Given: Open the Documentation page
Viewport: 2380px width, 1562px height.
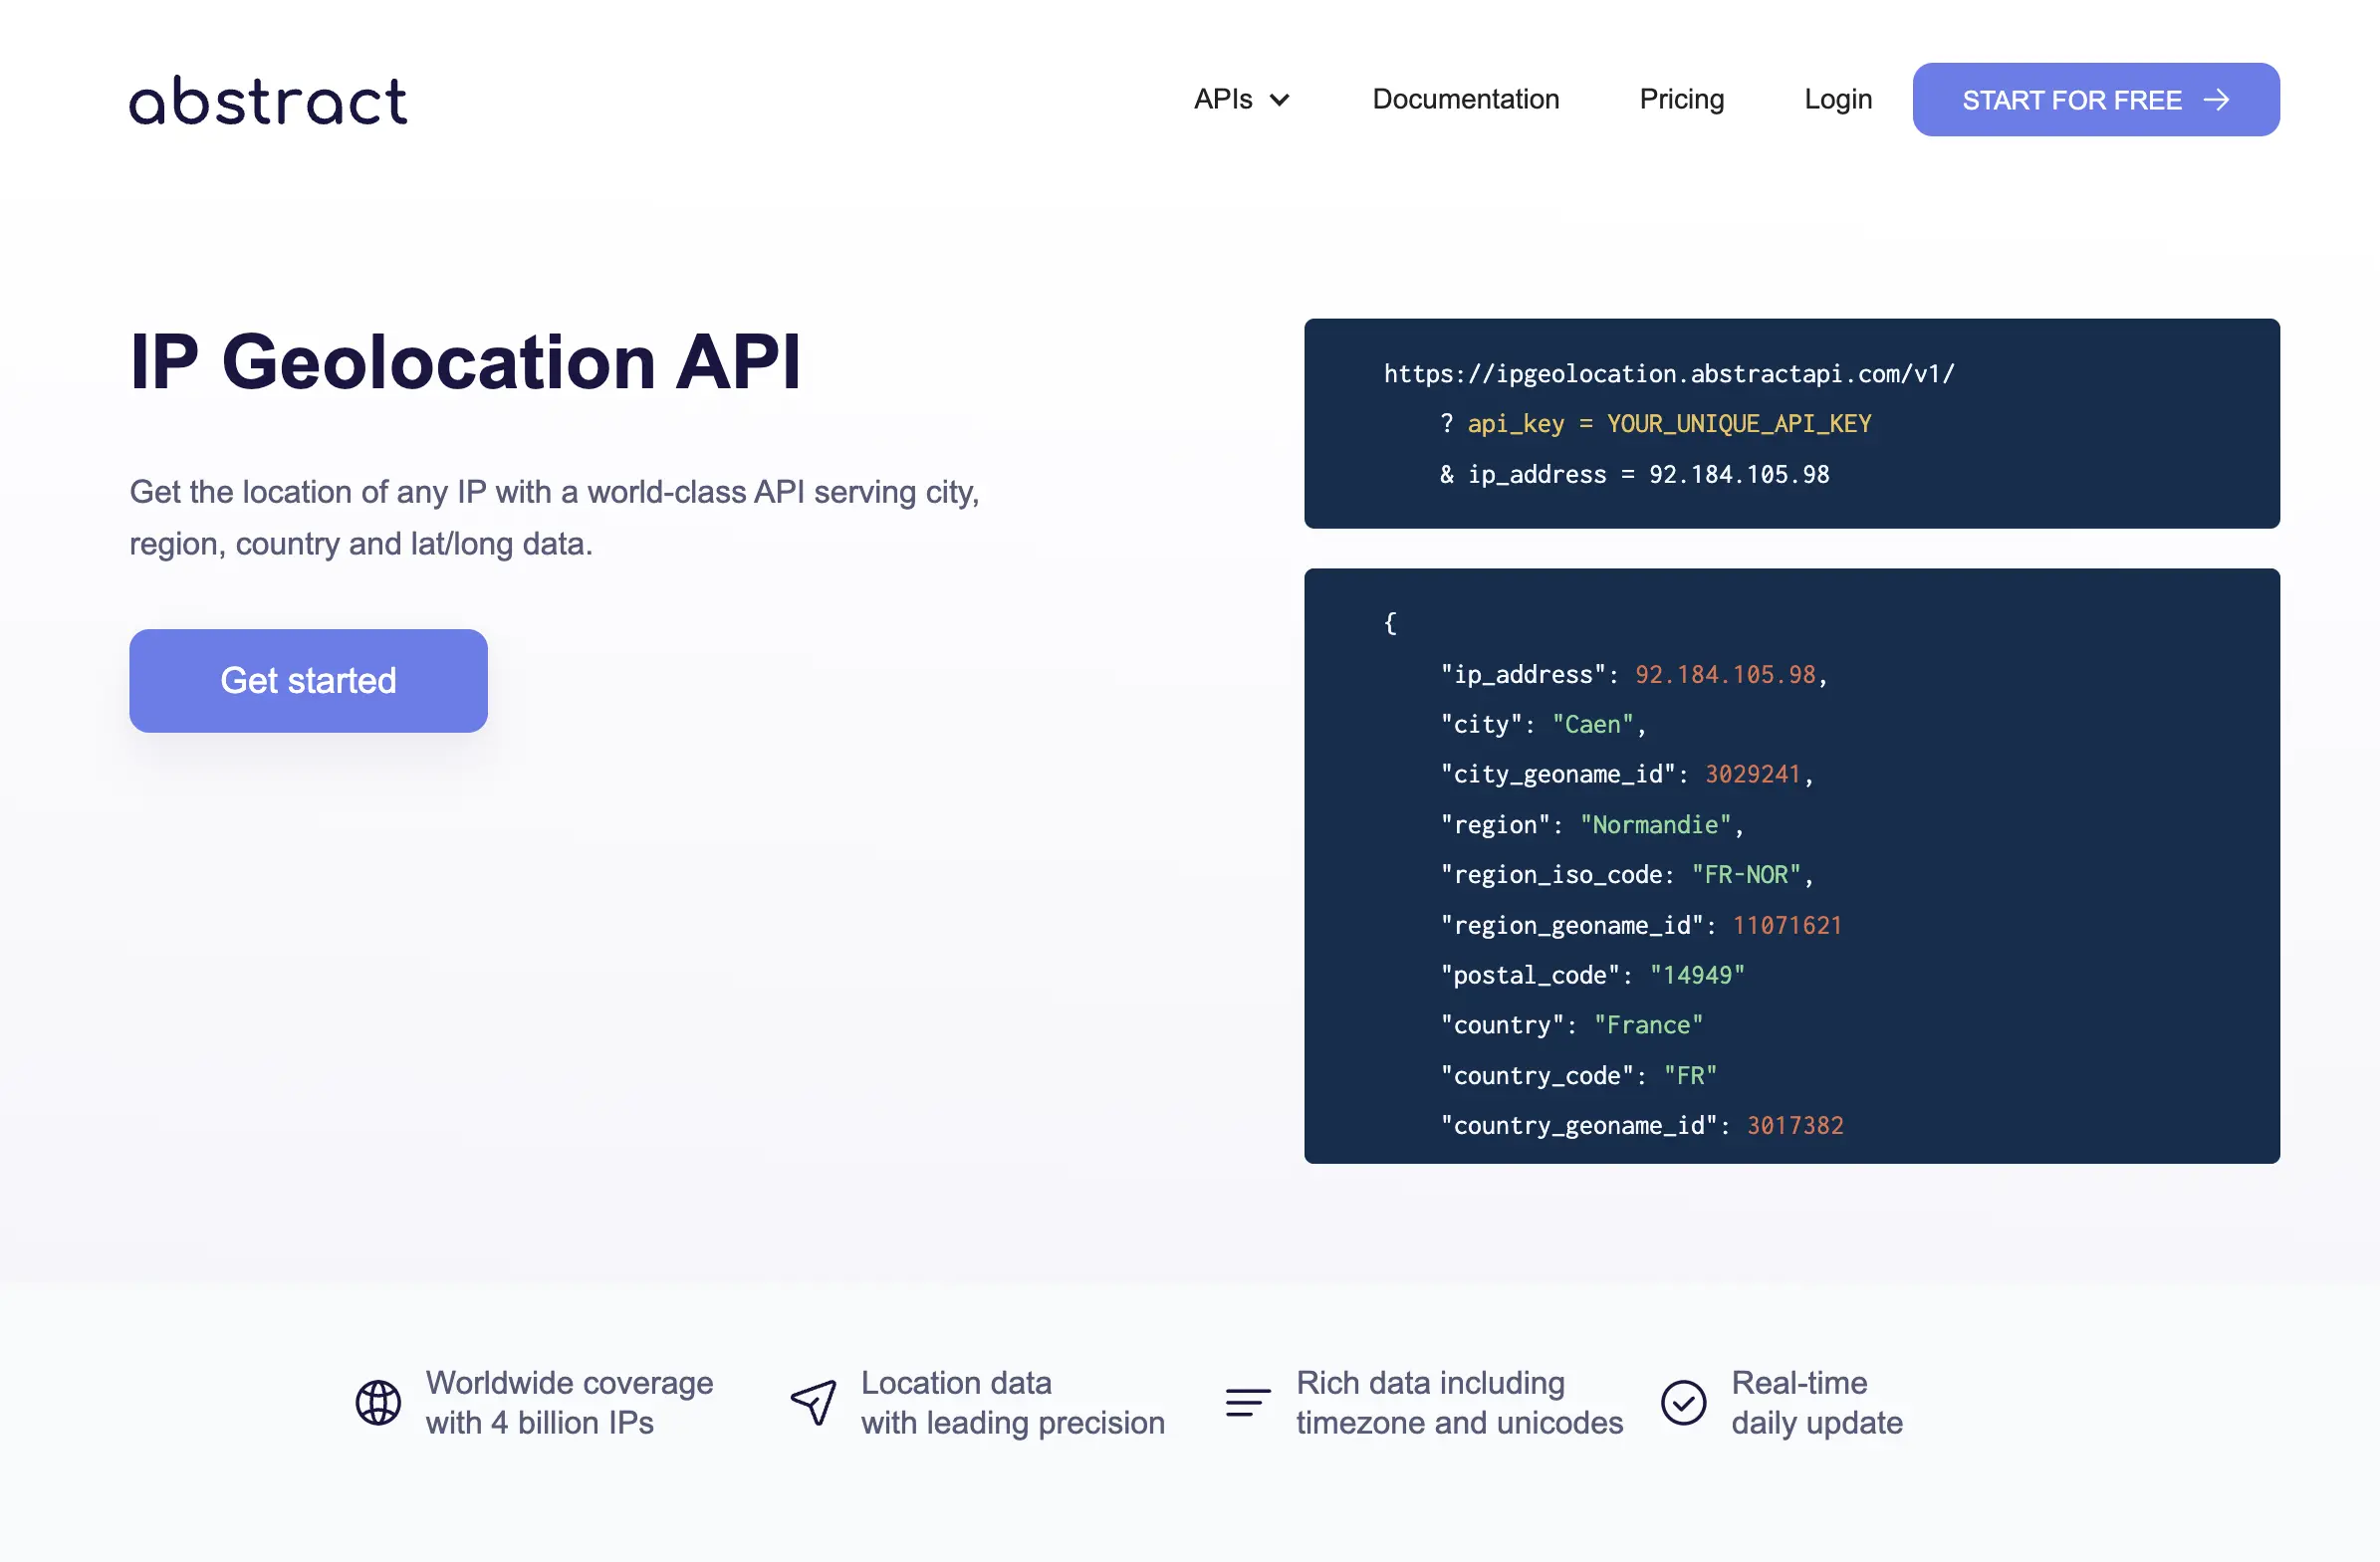Looking at the screenshot, I should pyautogui.click(x=1465, y=99).
